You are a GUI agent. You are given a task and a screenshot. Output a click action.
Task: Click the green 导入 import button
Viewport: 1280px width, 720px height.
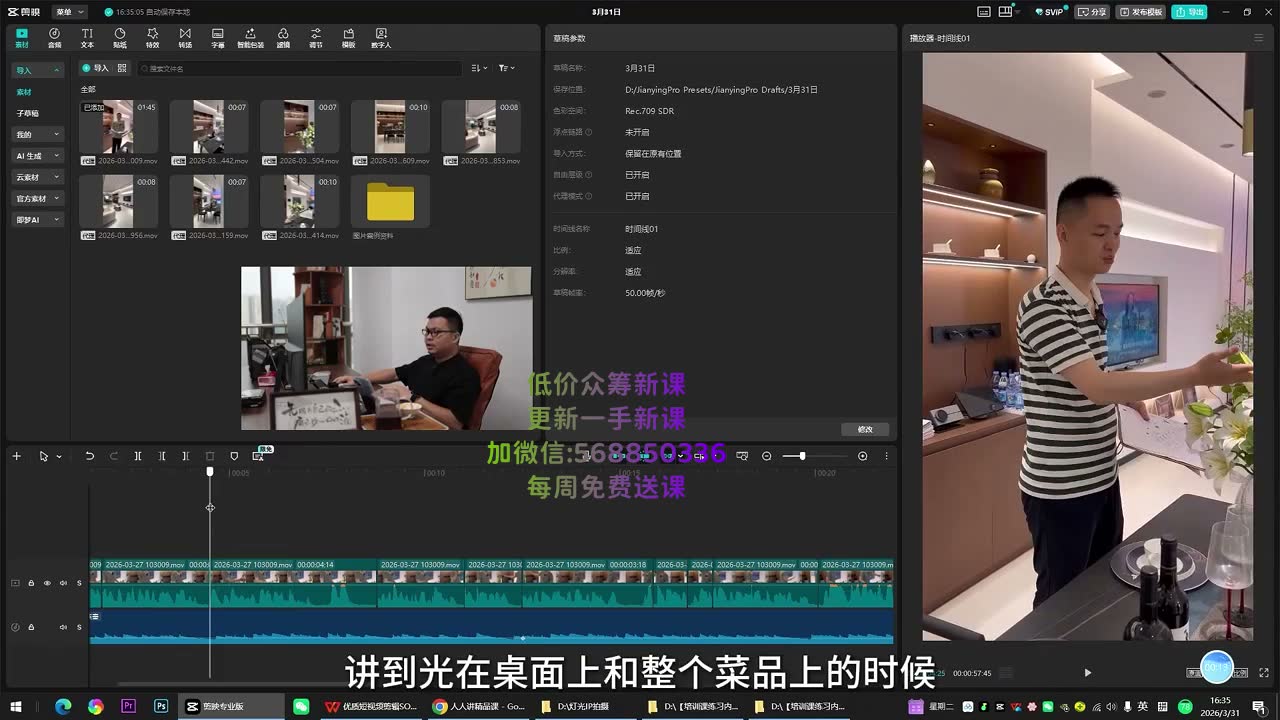pos(96,68)
